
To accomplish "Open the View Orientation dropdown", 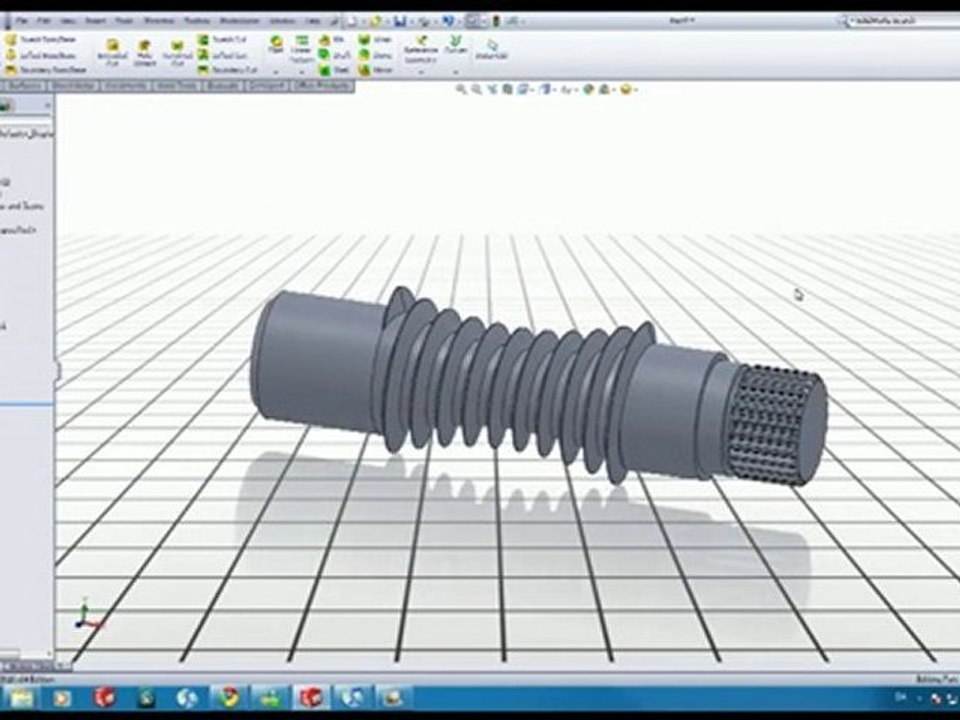I will [525, 89].
